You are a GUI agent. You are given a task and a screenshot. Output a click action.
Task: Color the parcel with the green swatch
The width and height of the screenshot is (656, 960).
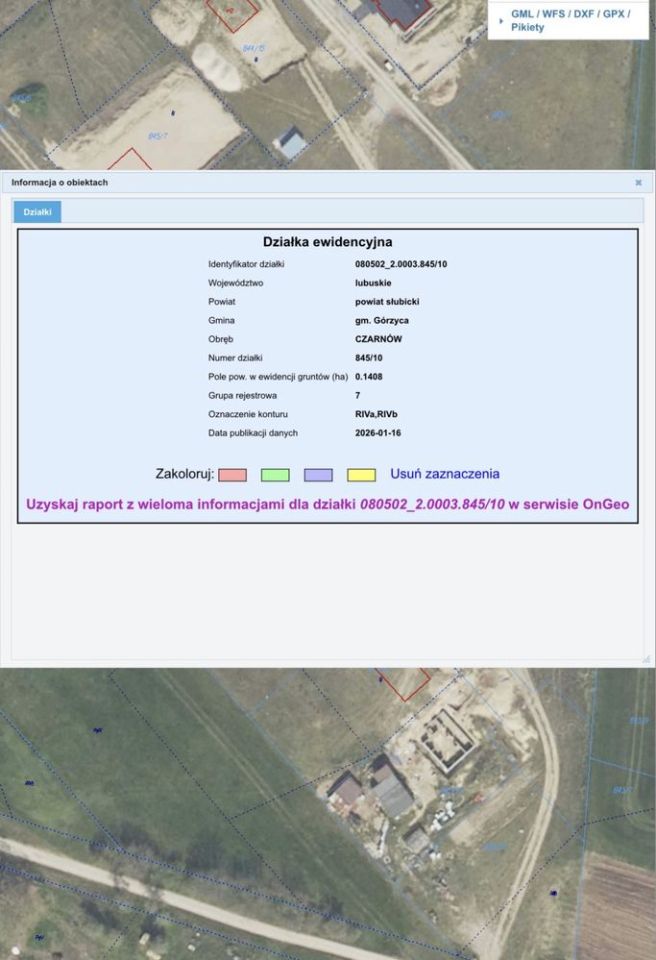(276, 475)
